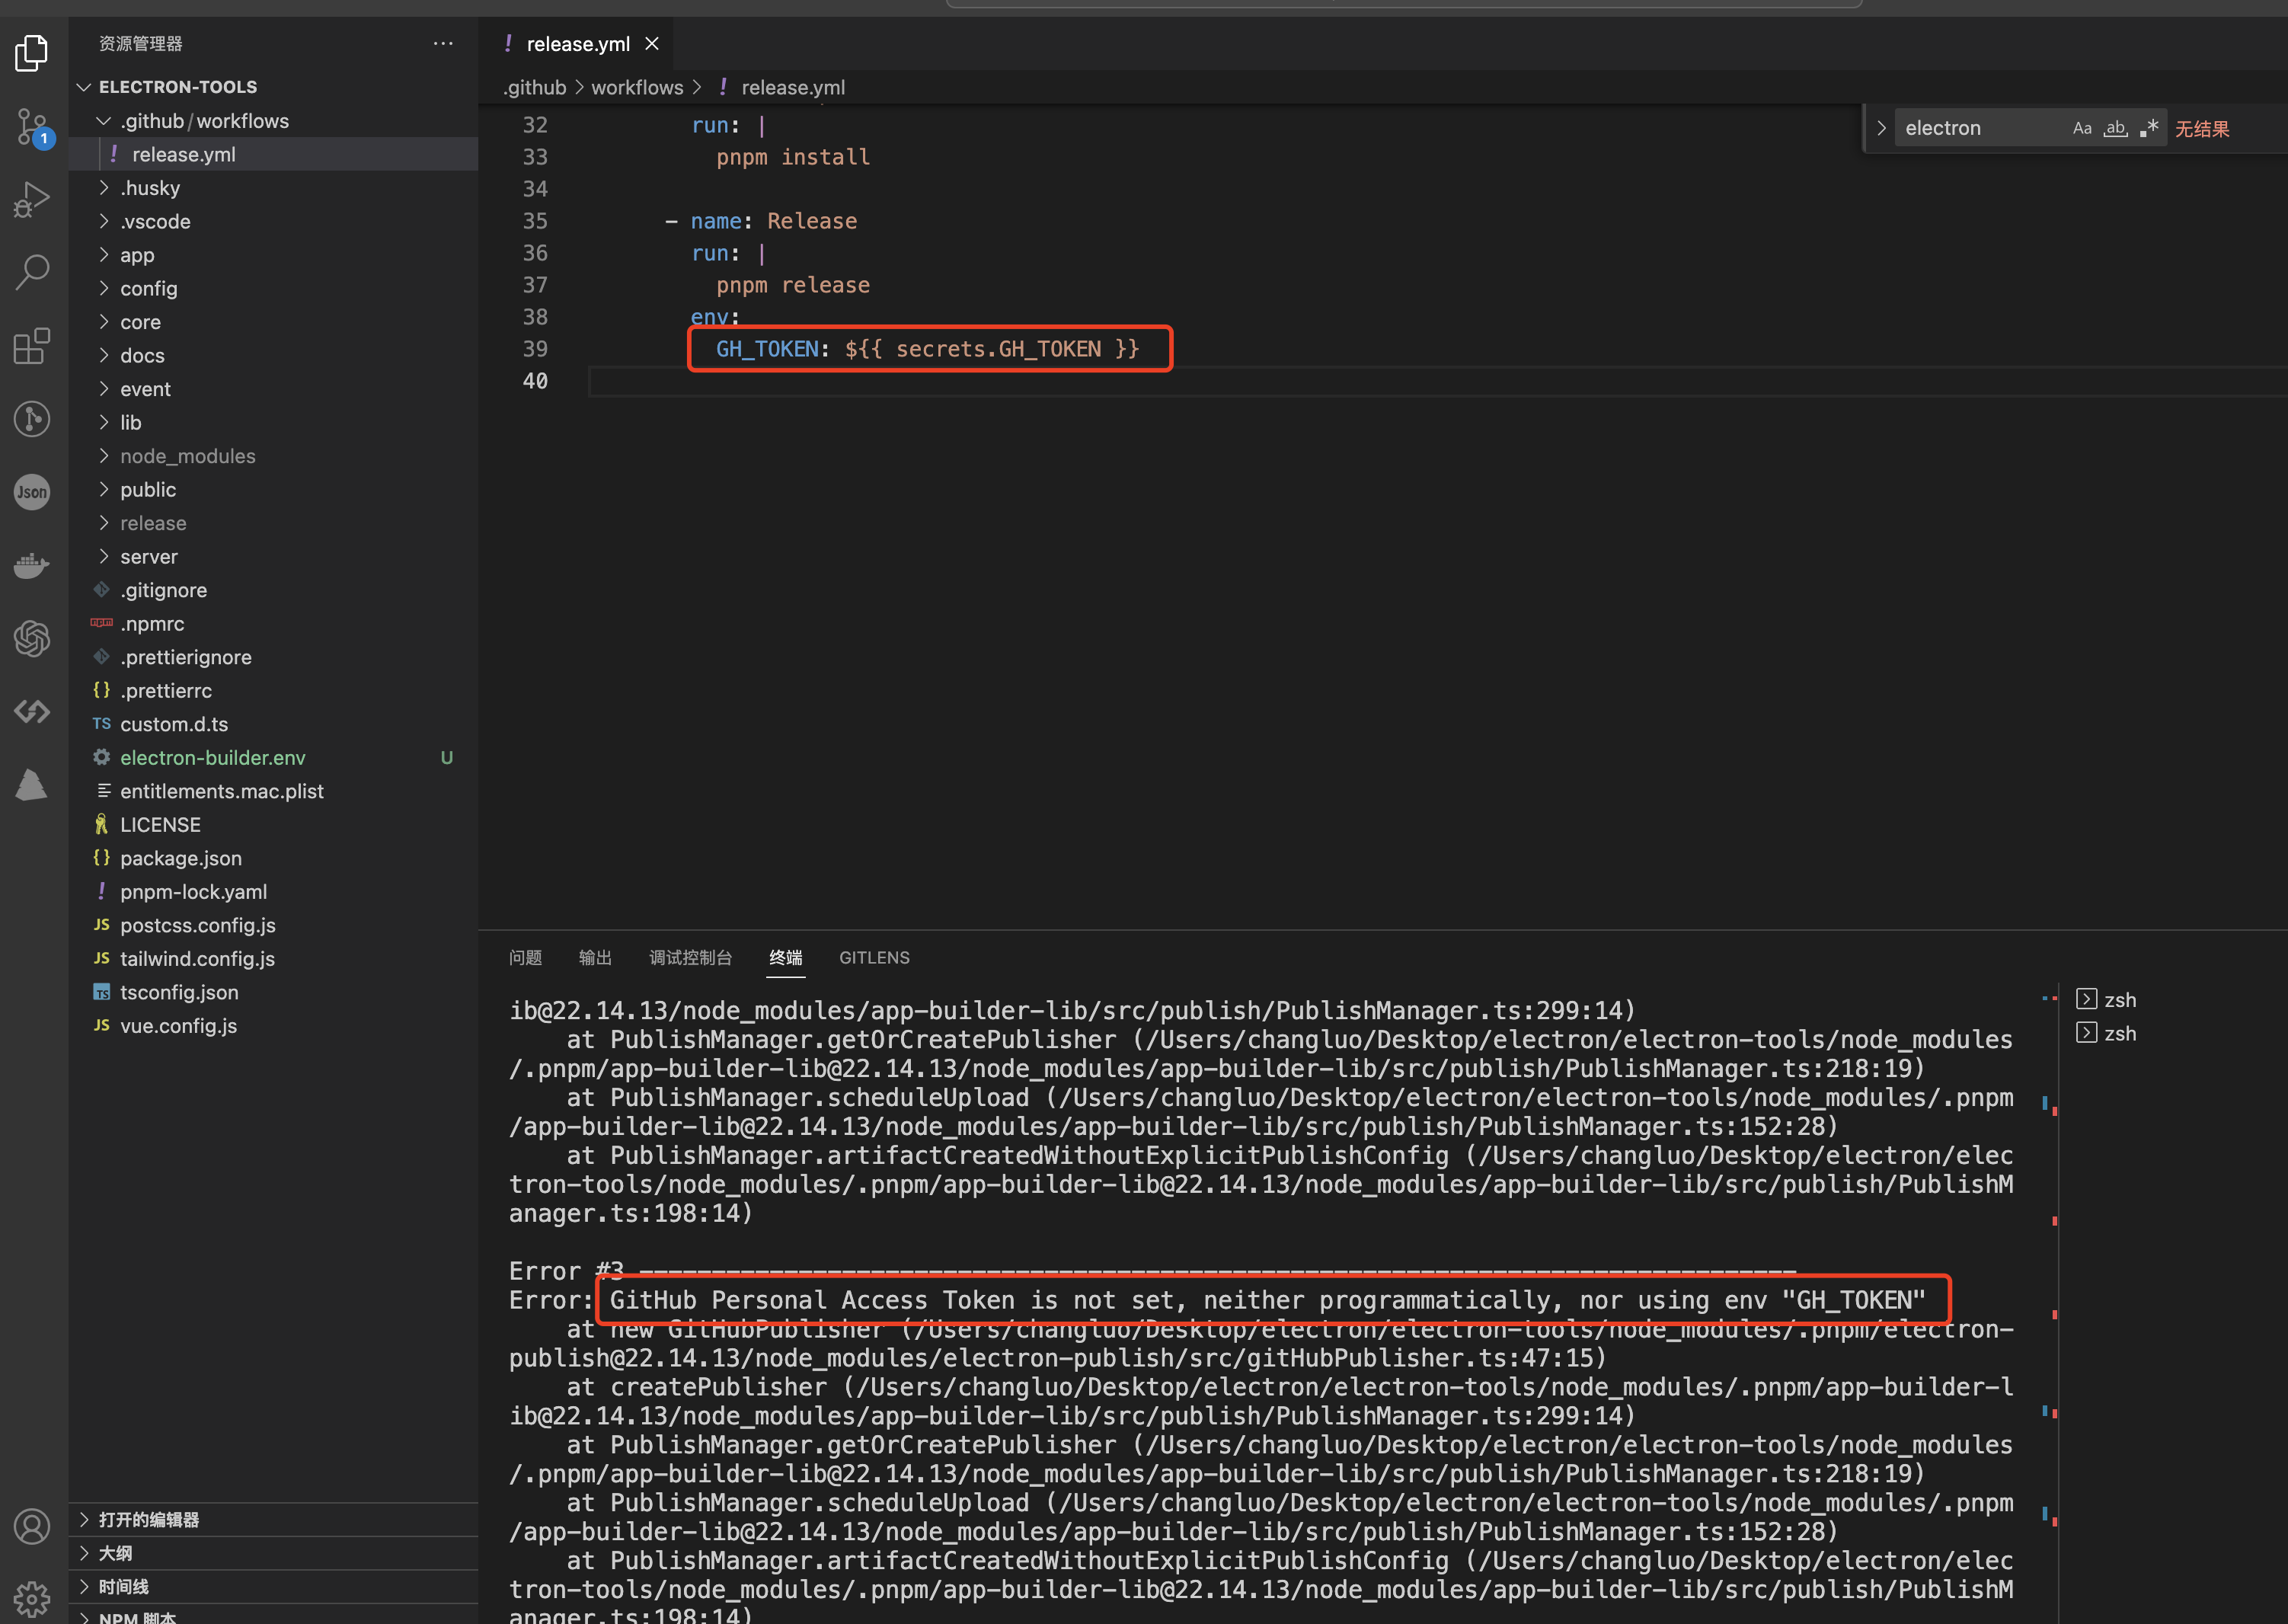This screenshot has width=2288, height=1624.
Task: Expand the search widget replace field
Action: pos(1881,128)
